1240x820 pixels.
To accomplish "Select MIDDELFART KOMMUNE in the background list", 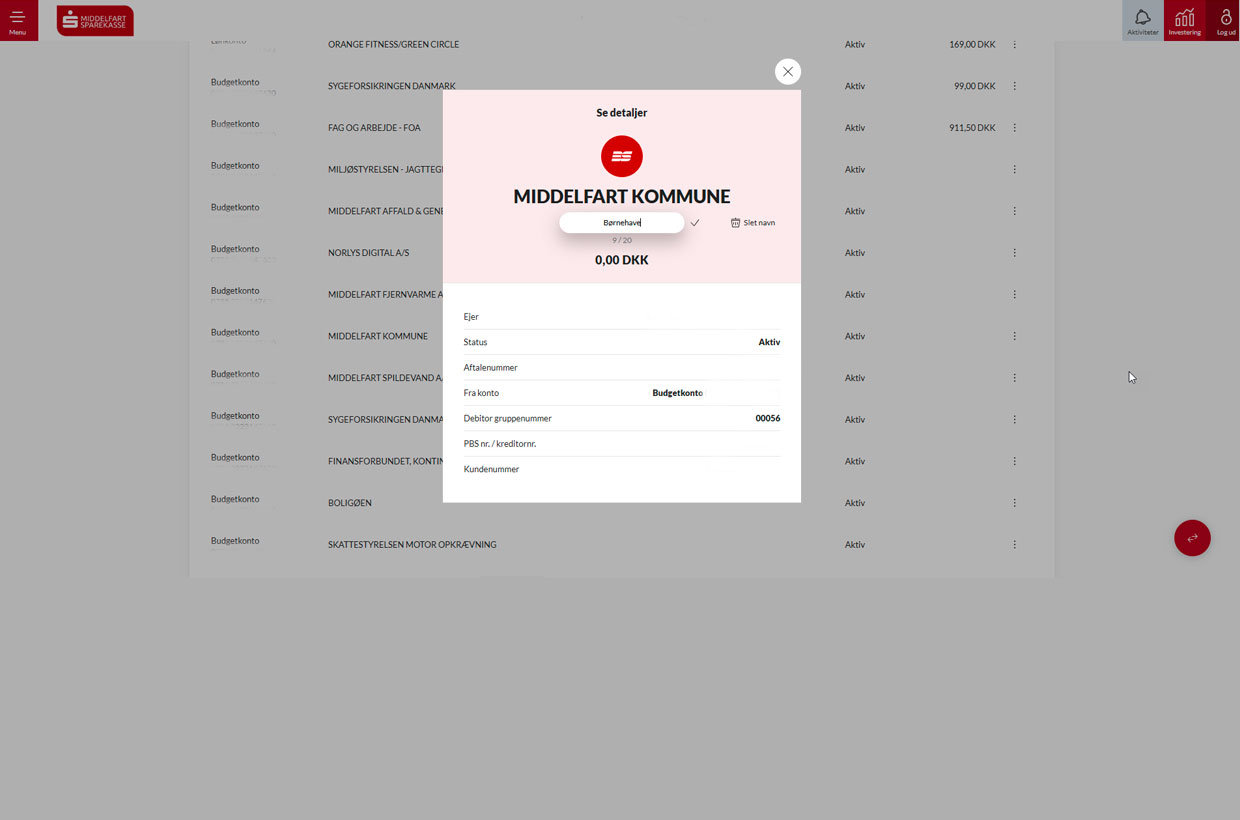I will pos(378,336).
